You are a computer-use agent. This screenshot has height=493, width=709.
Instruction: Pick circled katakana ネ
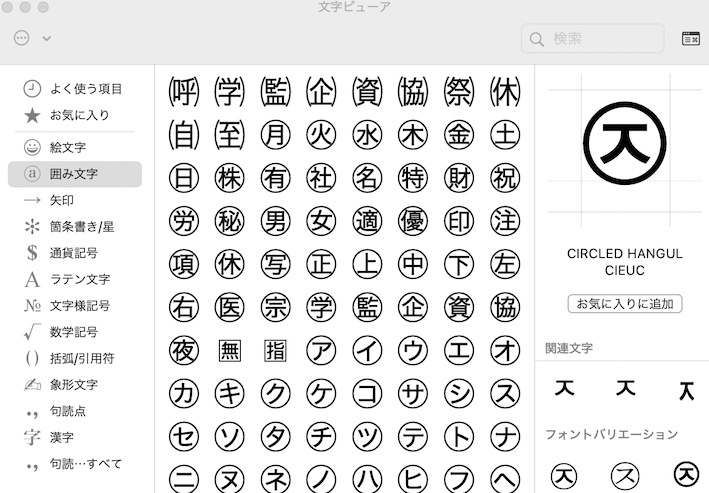275,479
